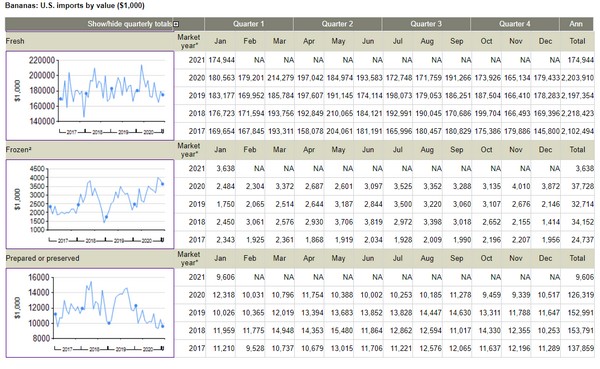Click the Quarter 1 column header
Screen dimensions: 600x369
249,24
